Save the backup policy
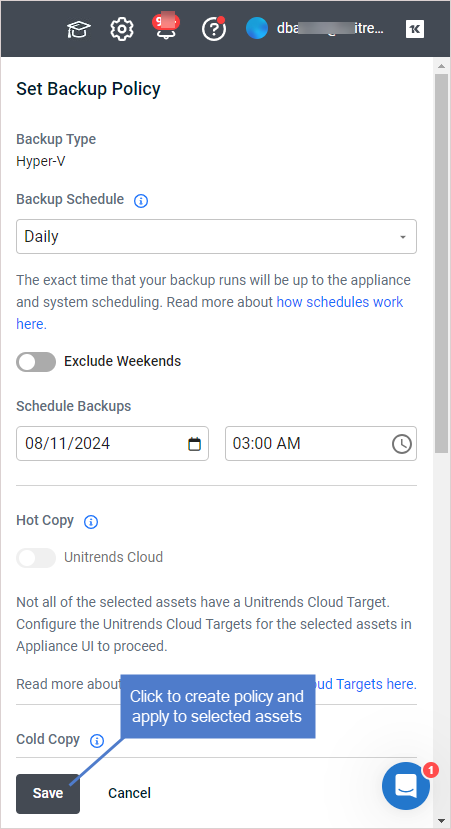The height and width of the screenshot is (829, 451). (48, 794)
